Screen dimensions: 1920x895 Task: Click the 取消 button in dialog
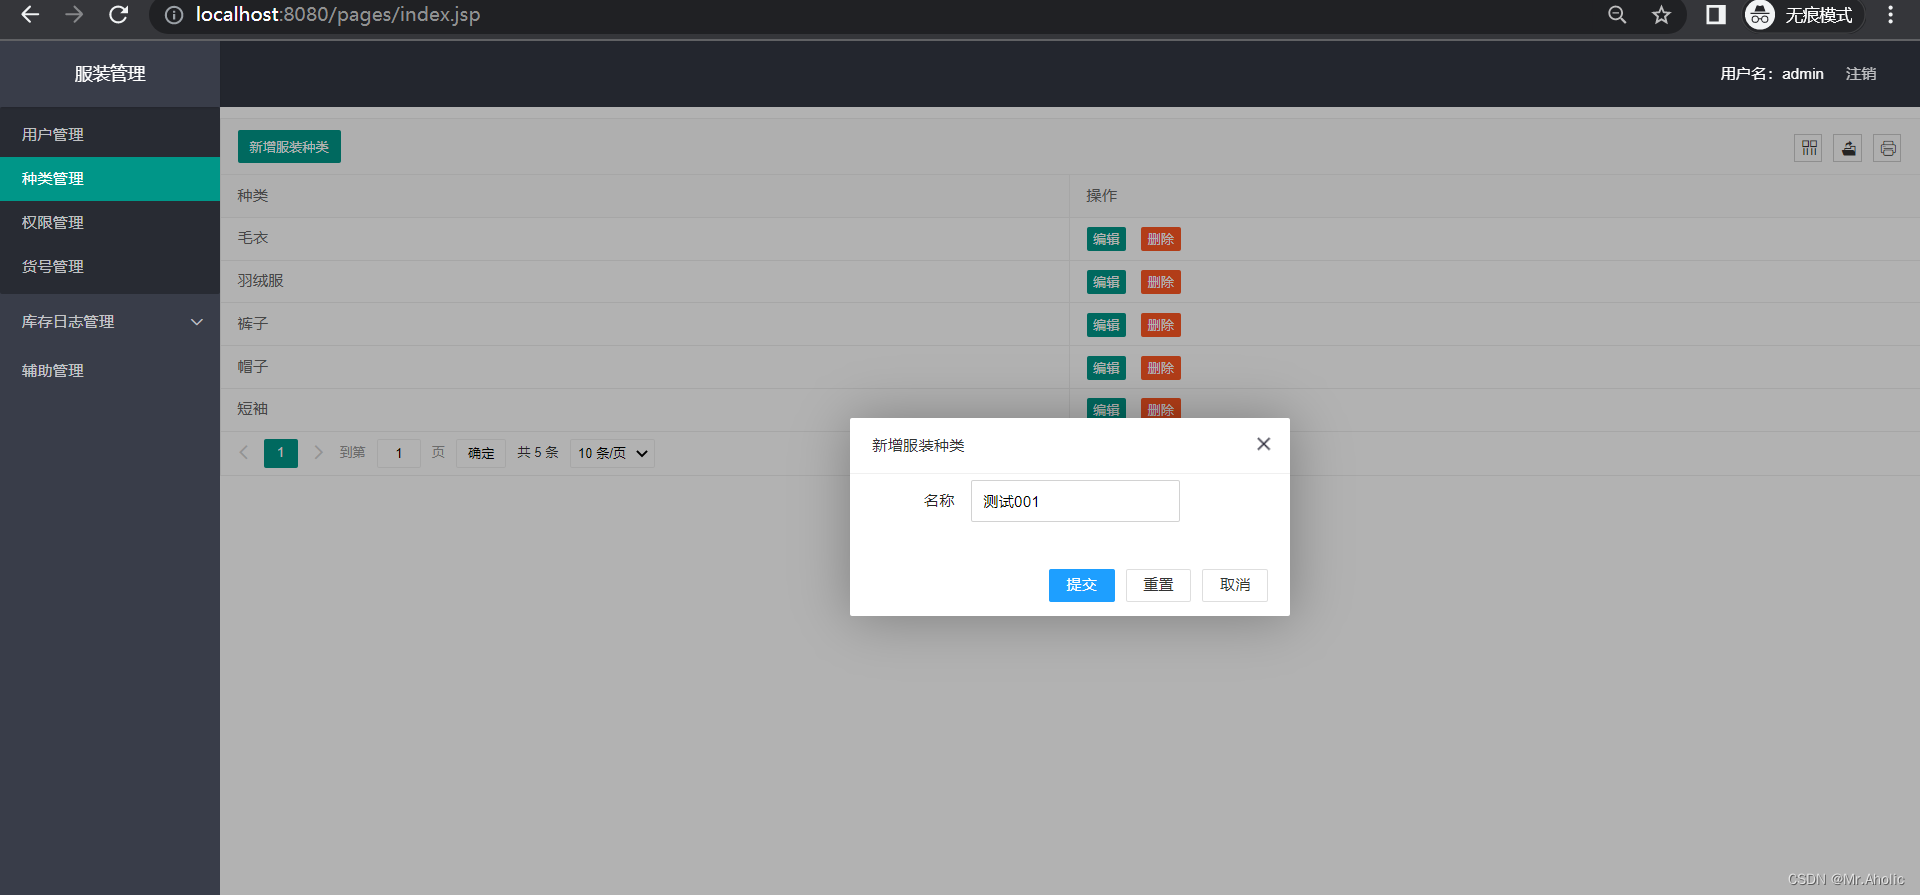(1235, 585)
